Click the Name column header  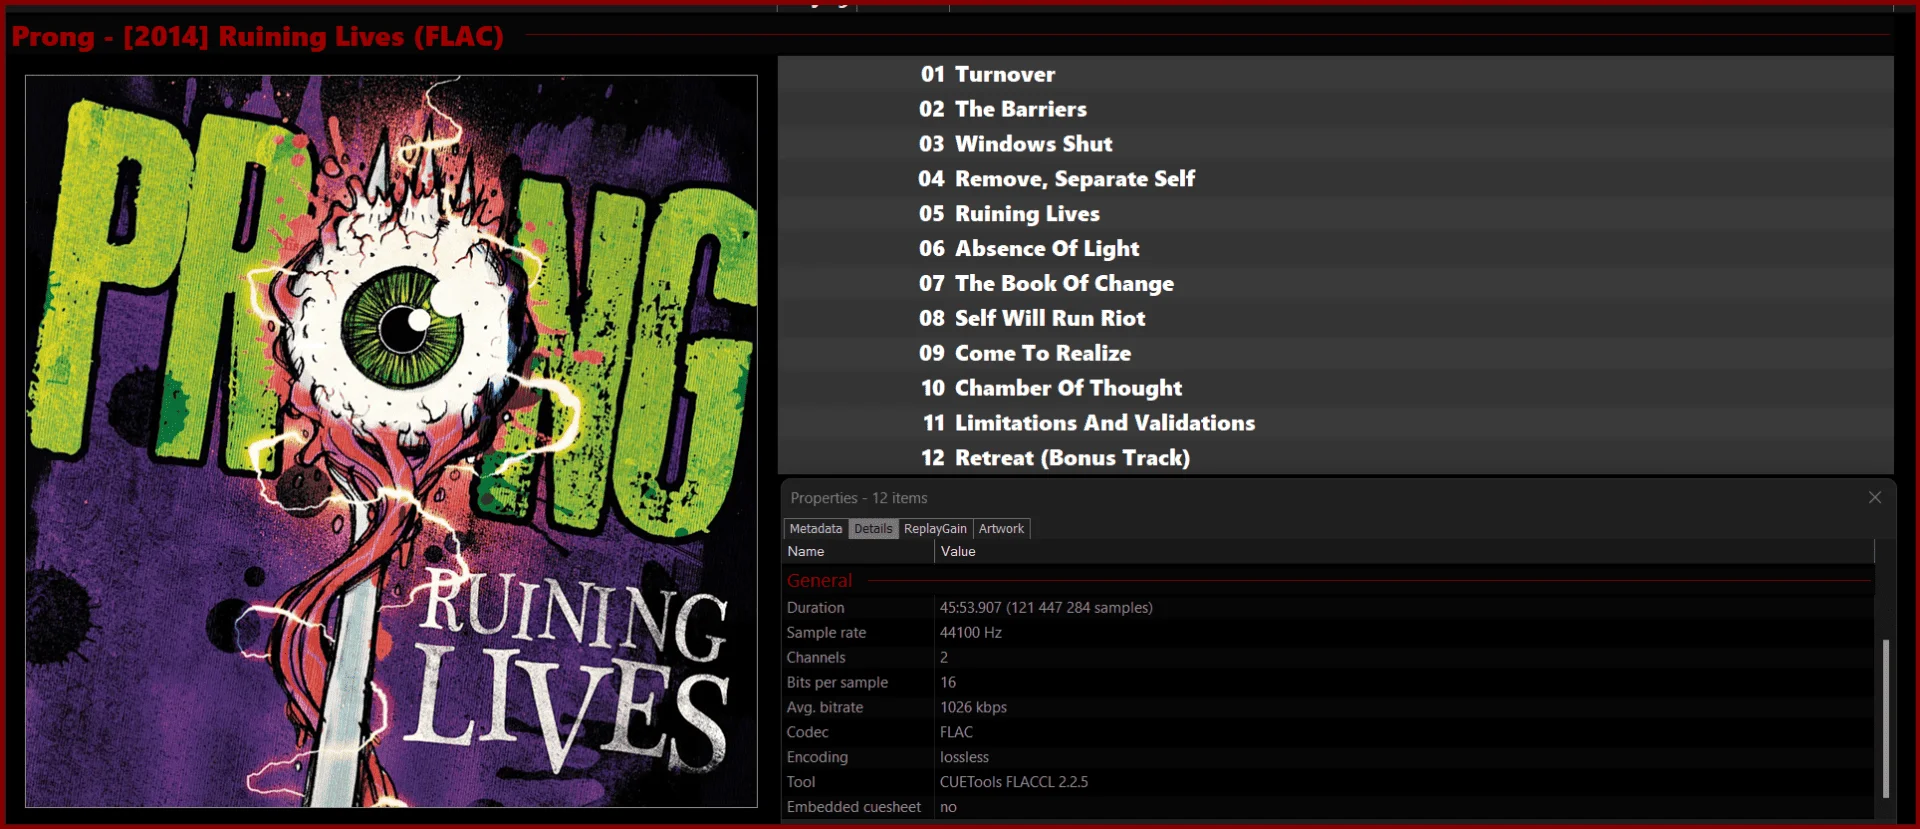[858, 551]
